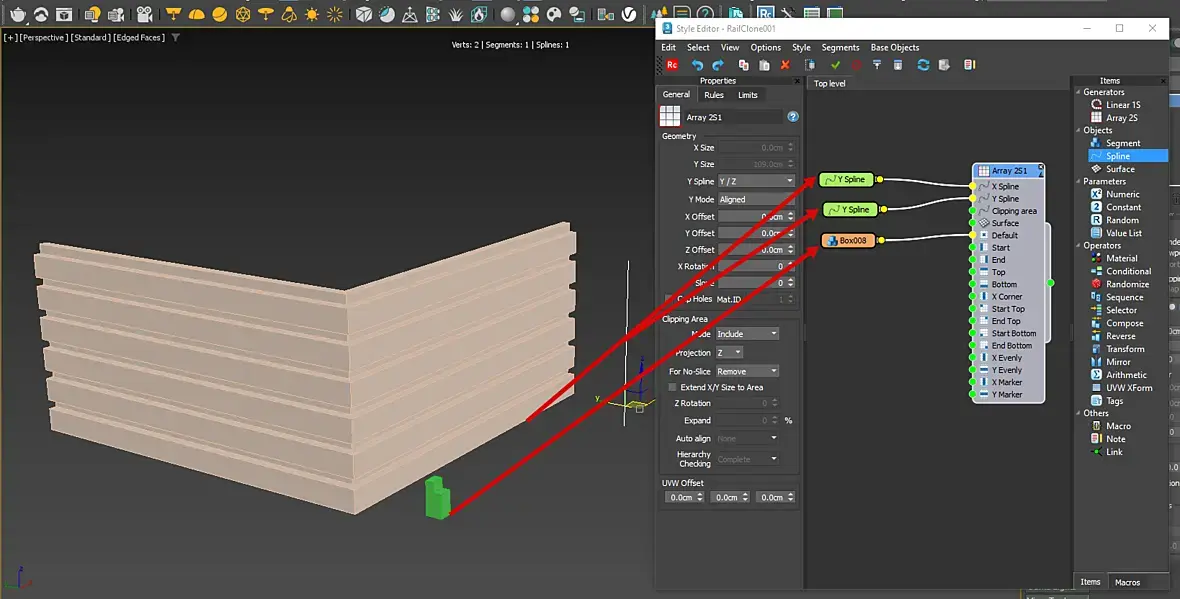The height and width of the screenshot is (599, 1180).
Task: Switch to the General tab
Action: [676, 95]
